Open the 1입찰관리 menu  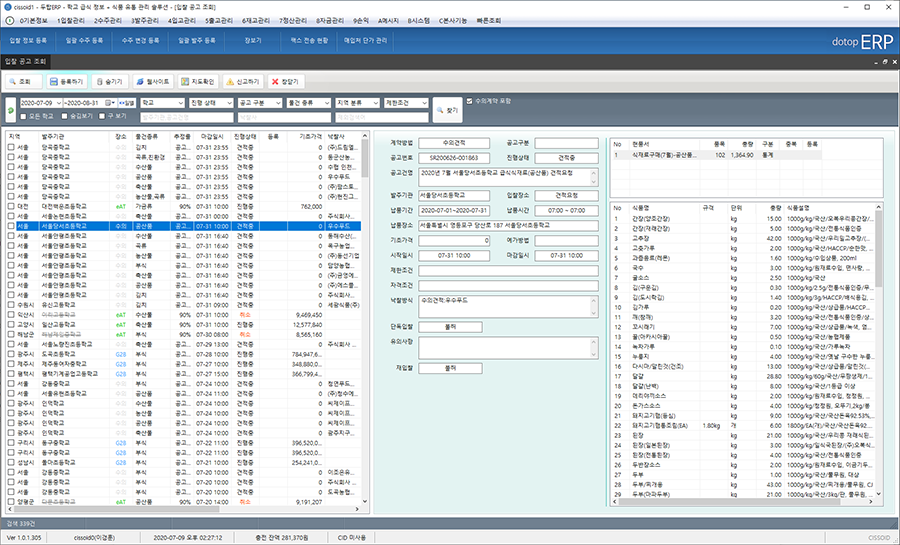point(72,20)
